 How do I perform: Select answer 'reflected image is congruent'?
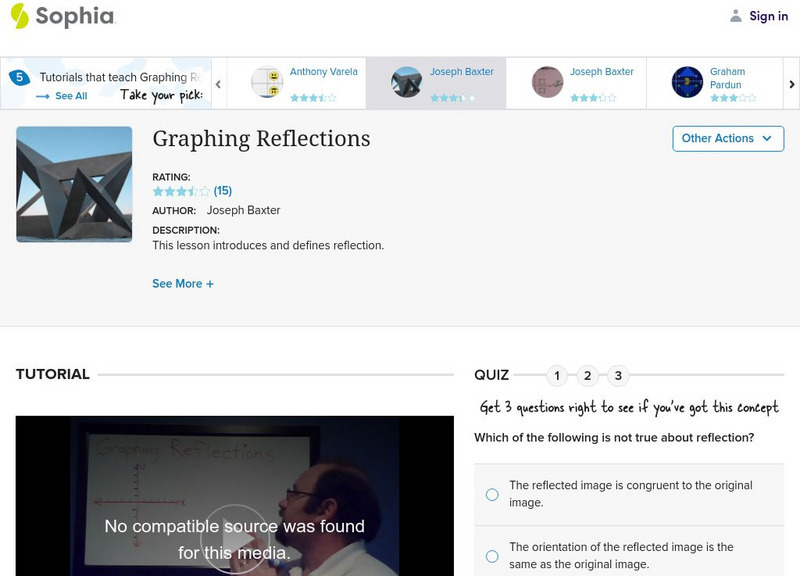pos(492,494)
